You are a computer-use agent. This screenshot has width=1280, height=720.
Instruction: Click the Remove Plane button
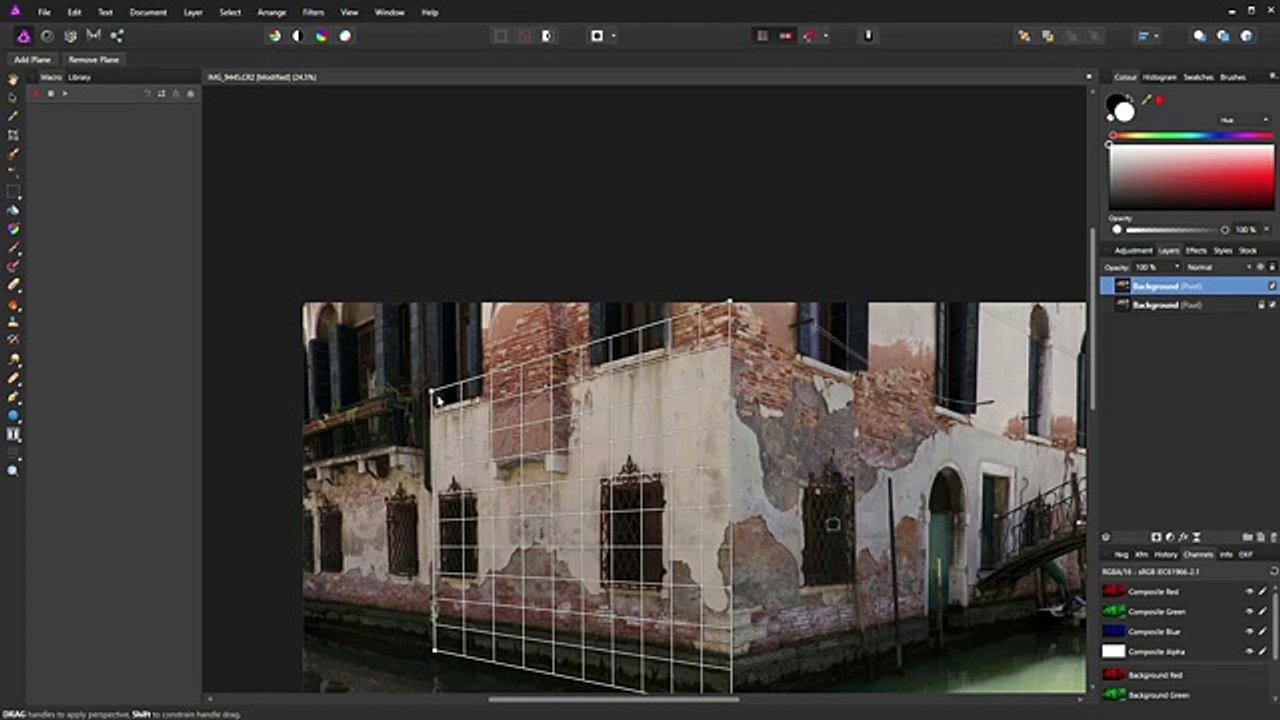click(94, 60)
